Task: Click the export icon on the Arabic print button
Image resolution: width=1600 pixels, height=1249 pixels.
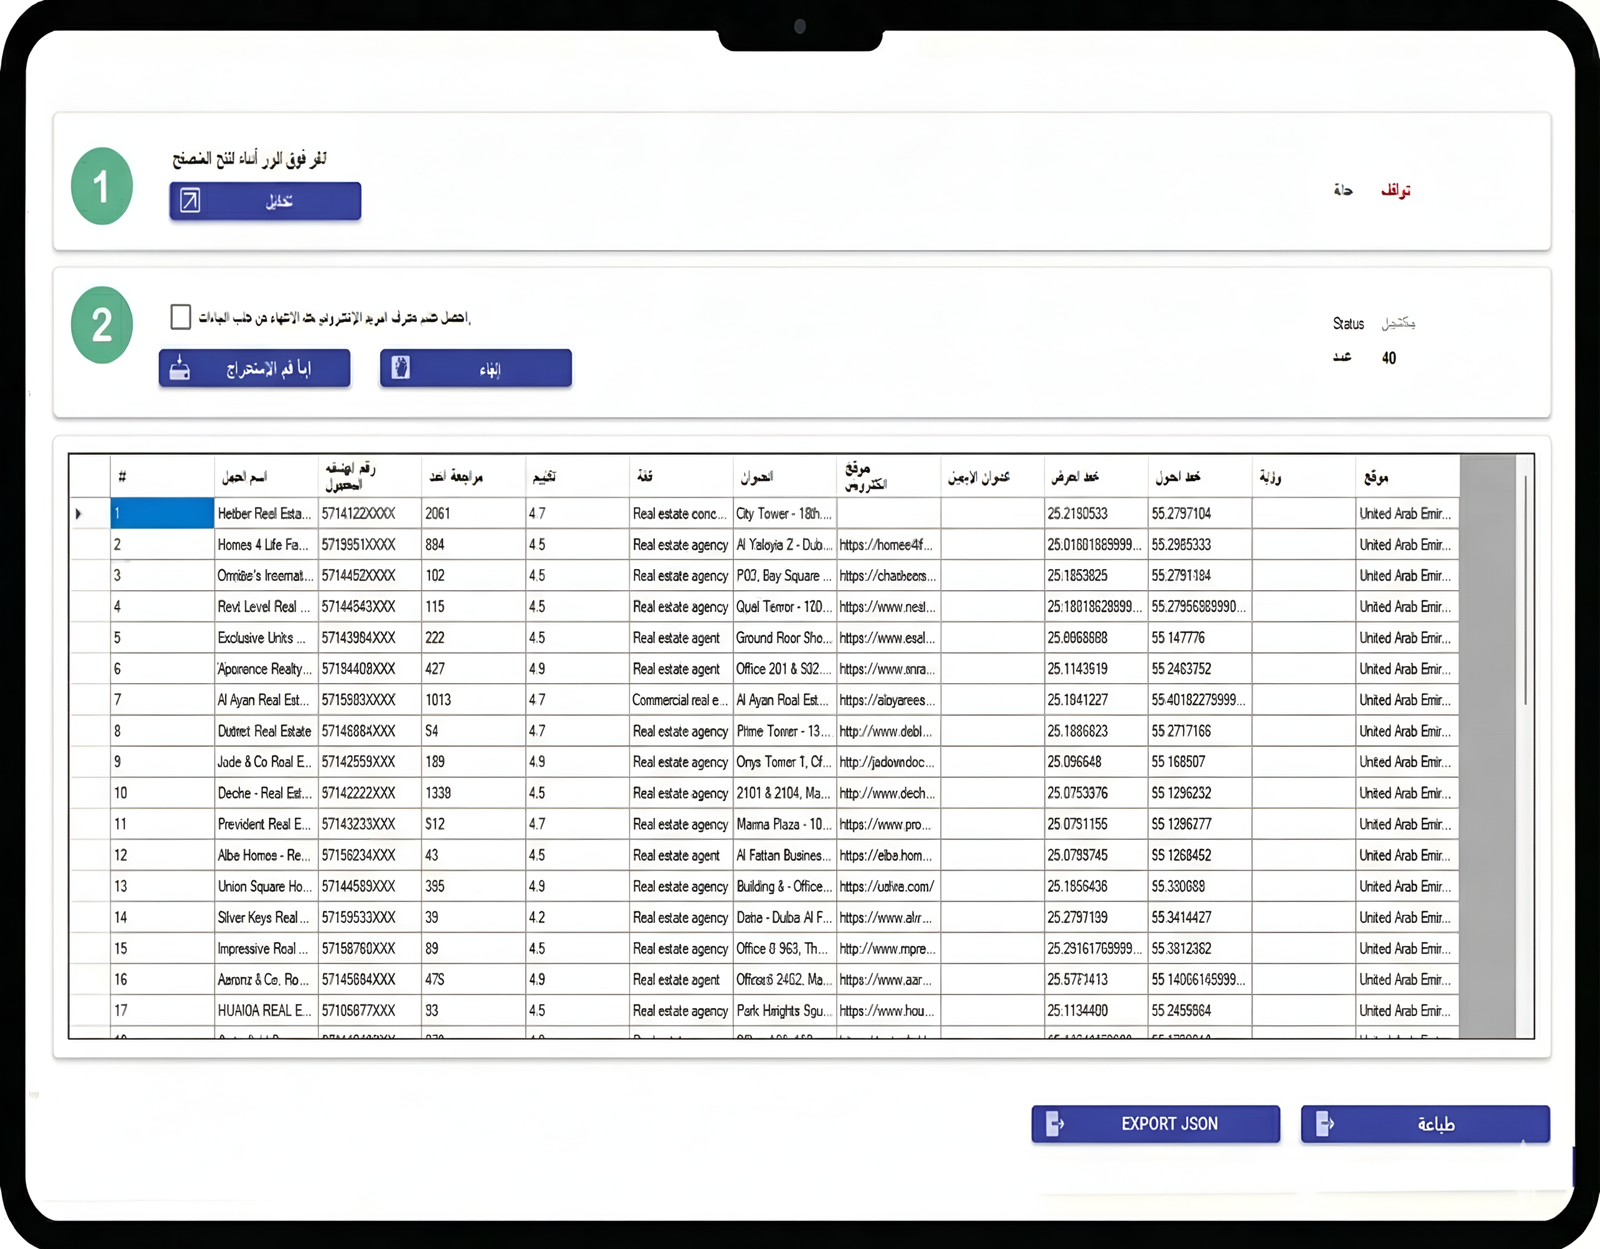Action: coord(1324,1124)
